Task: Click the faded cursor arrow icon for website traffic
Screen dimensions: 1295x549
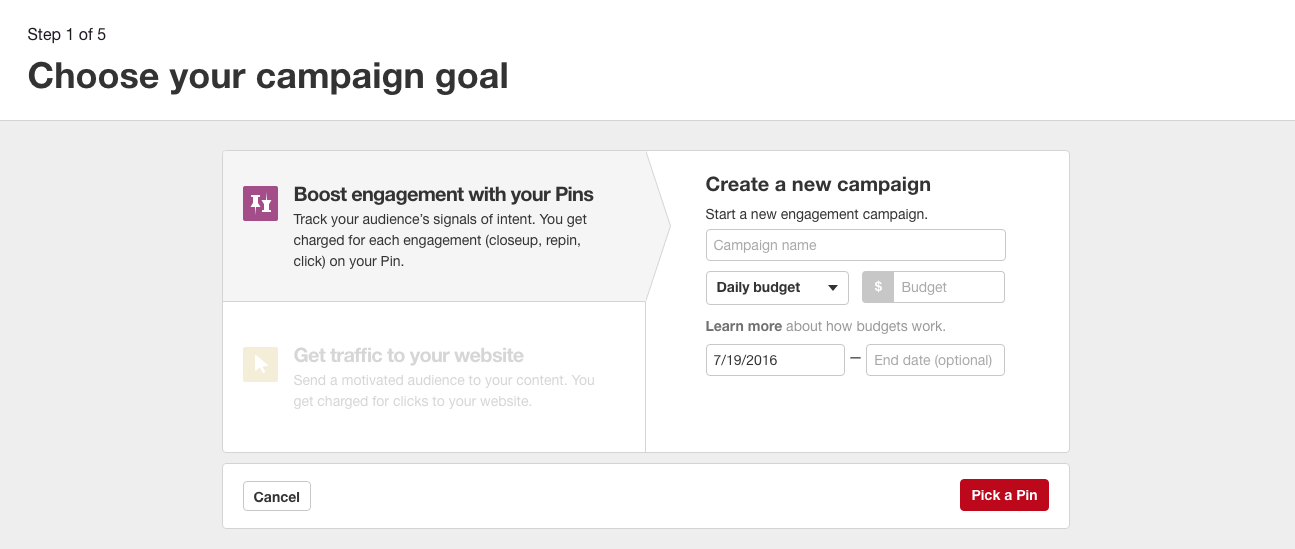Action: (x=260, y=364)
